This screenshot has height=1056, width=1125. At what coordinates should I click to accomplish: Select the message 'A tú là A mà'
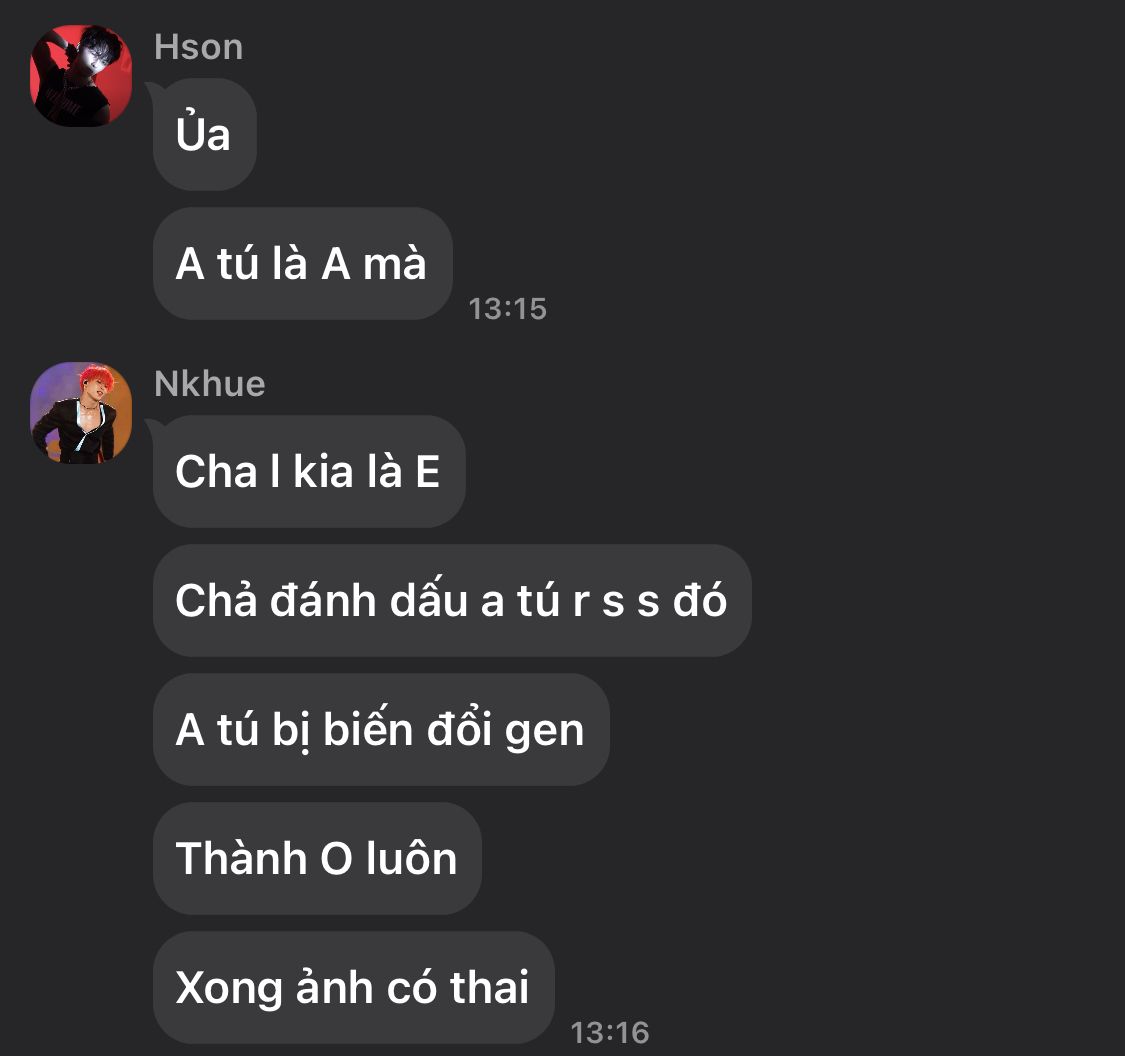[x=303, y=263]
